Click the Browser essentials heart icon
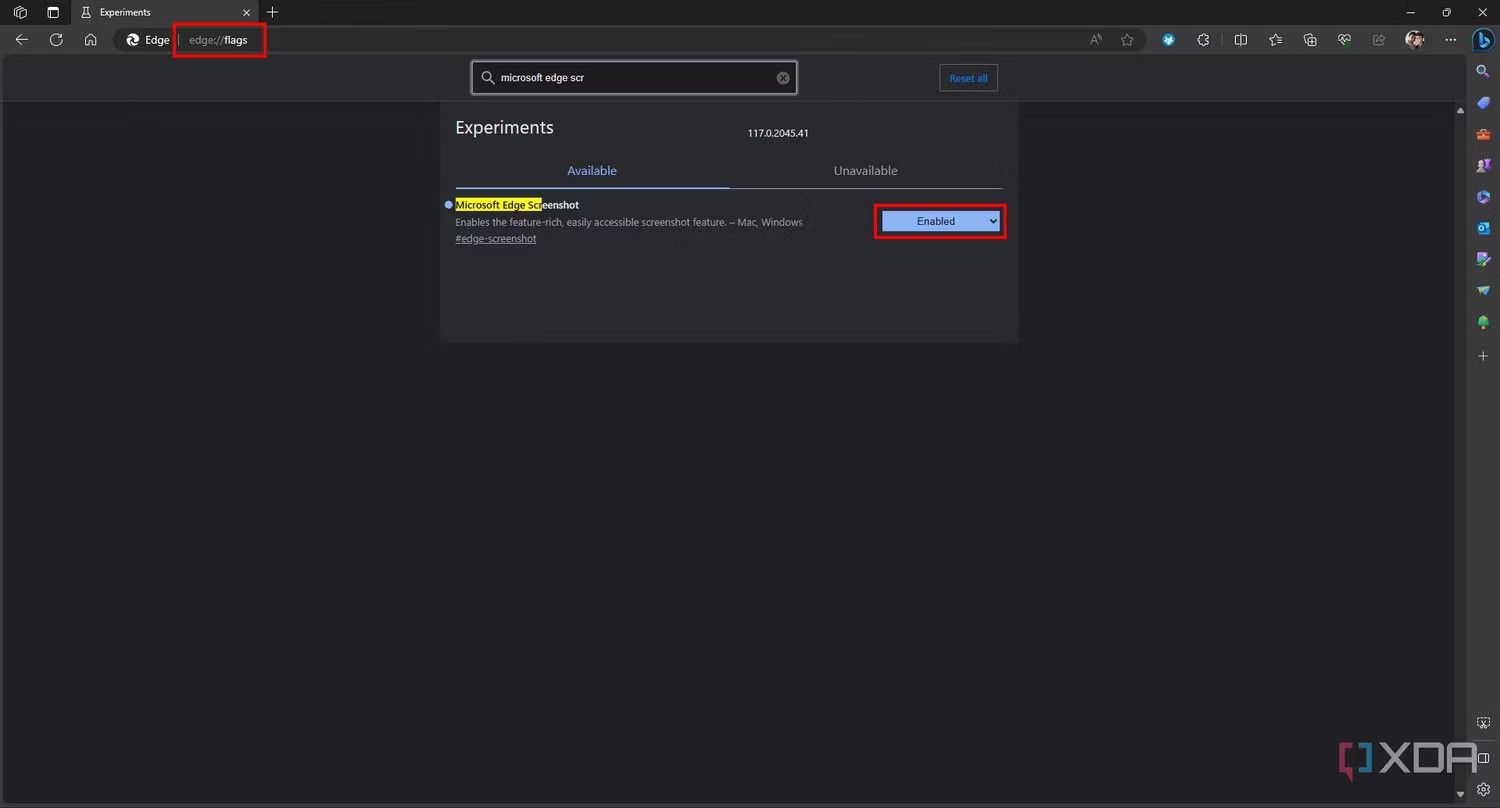The width and height of the screenshot is (1500, 808). pos(1345,40)
